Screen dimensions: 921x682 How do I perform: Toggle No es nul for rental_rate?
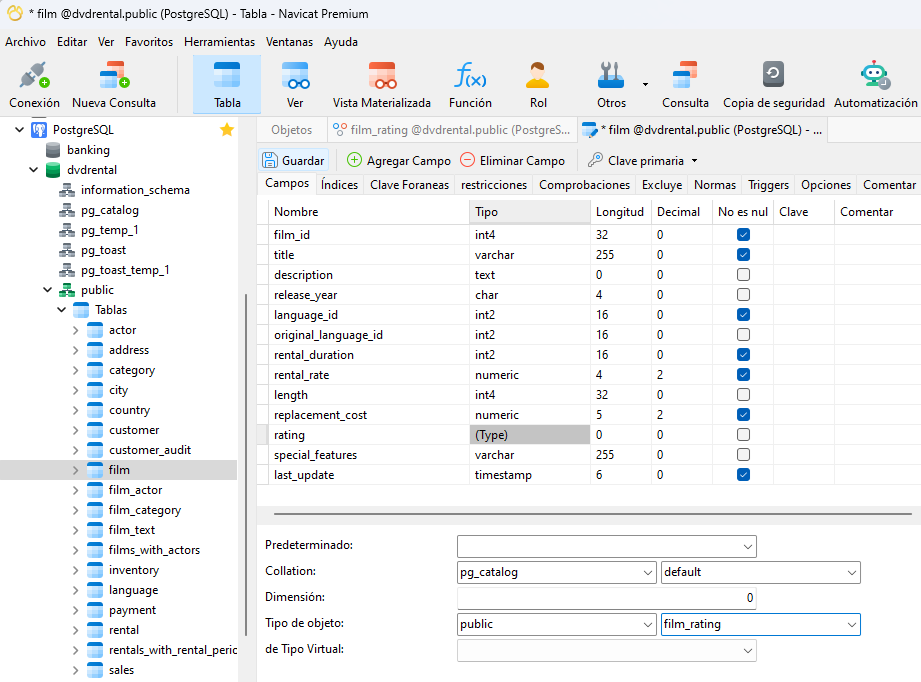[743, 374]
